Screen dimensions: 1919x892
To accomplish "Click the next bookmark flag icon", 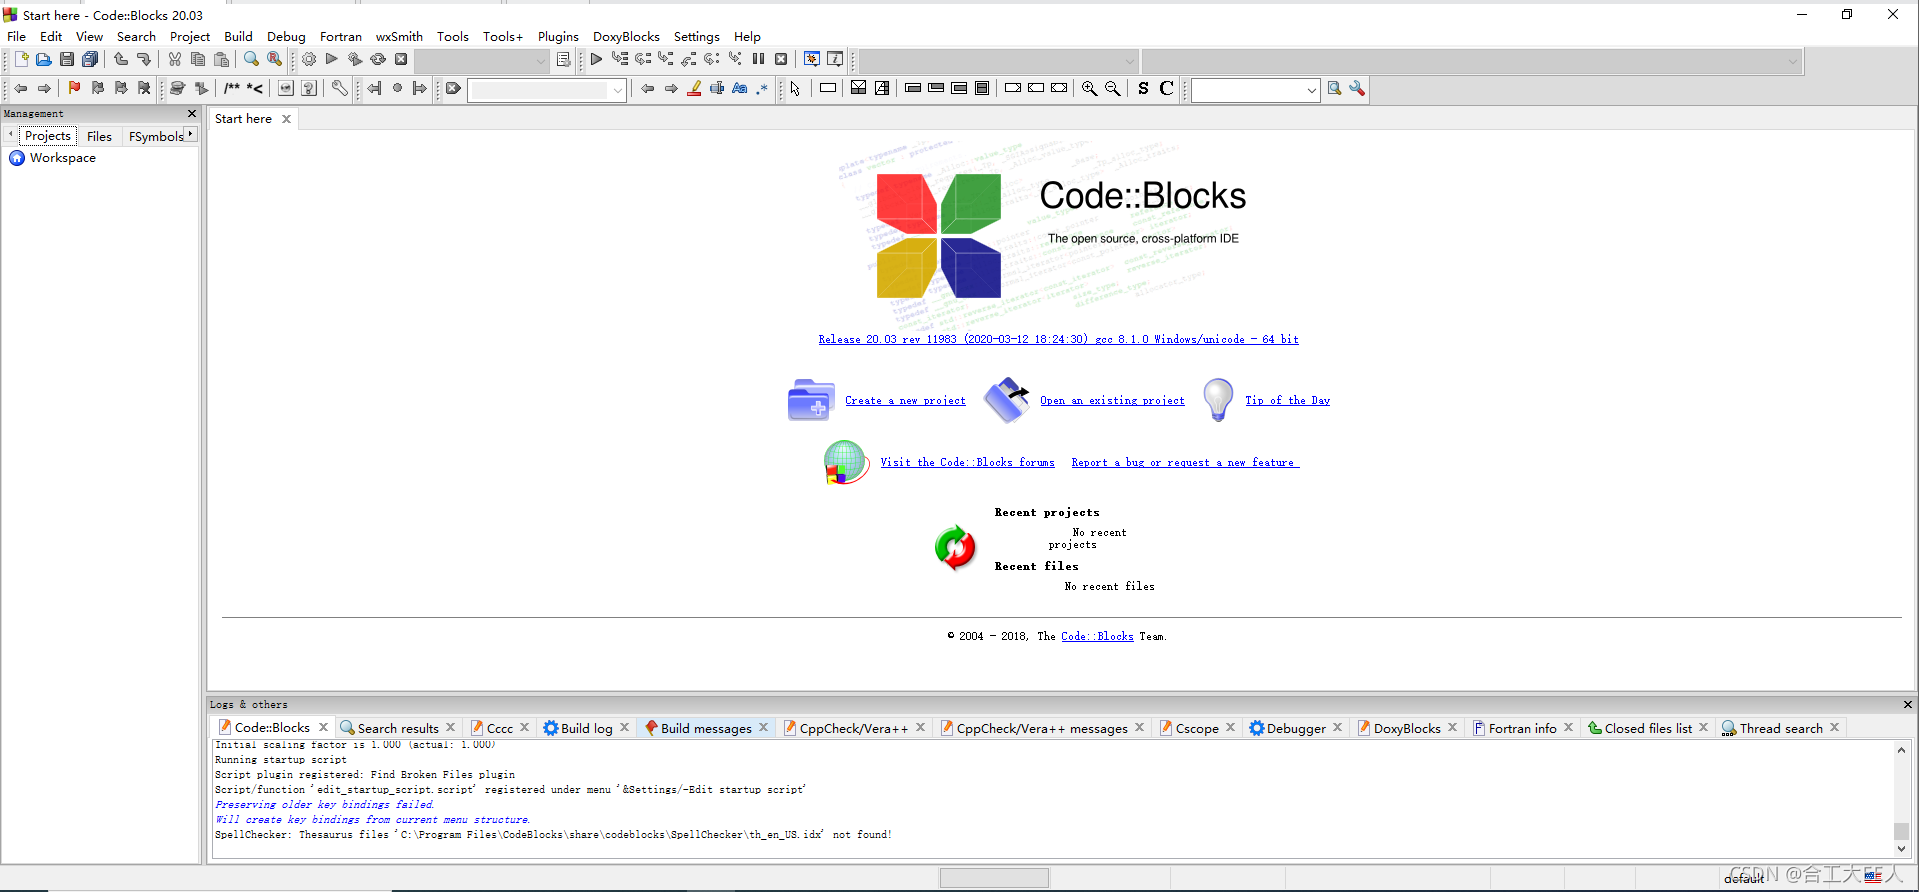I will coord(121,89).
